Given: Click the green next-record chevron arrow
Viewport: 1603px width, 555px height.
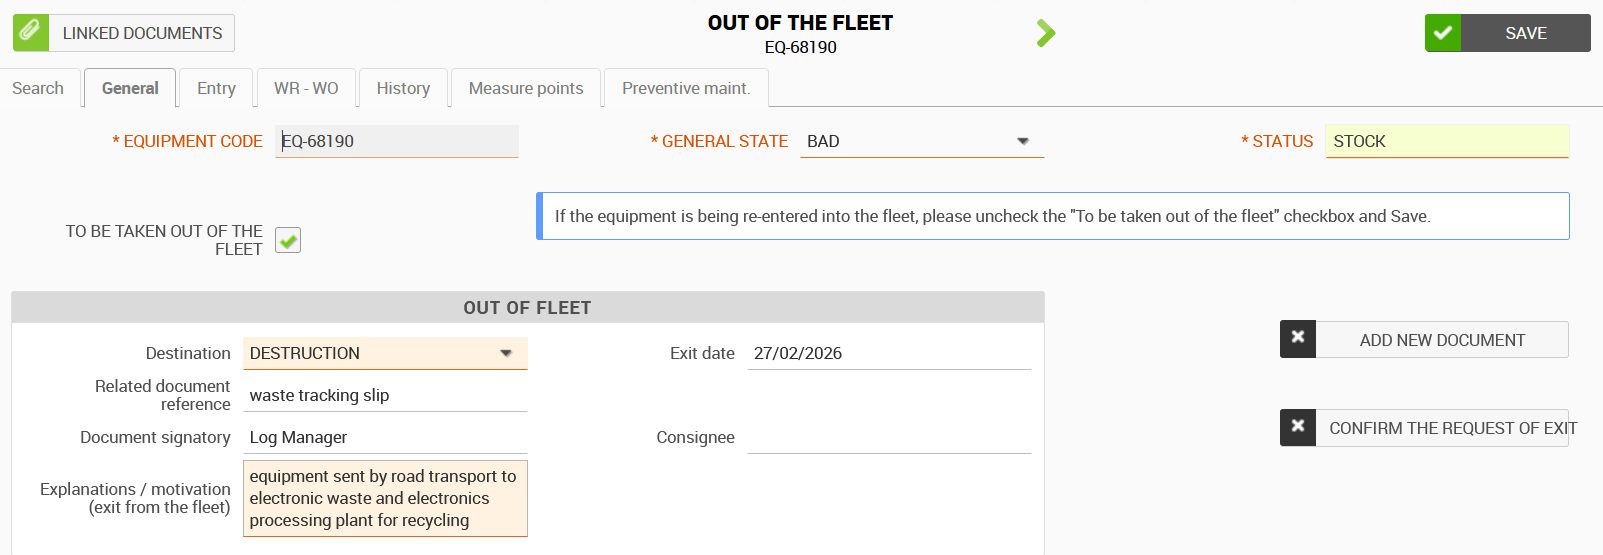Looking at the screenshot, I should click(x=1046, y=33).
